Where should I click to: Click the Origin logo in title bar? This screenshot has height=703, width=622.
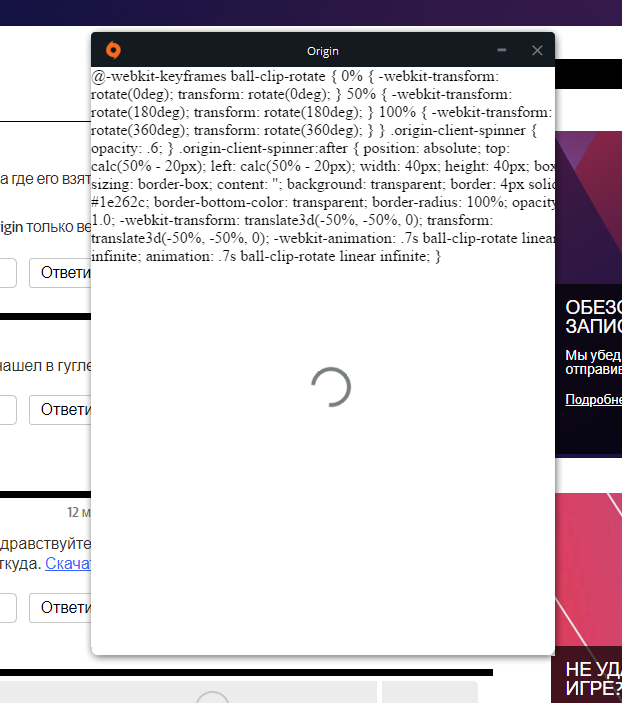click(113, 50)
